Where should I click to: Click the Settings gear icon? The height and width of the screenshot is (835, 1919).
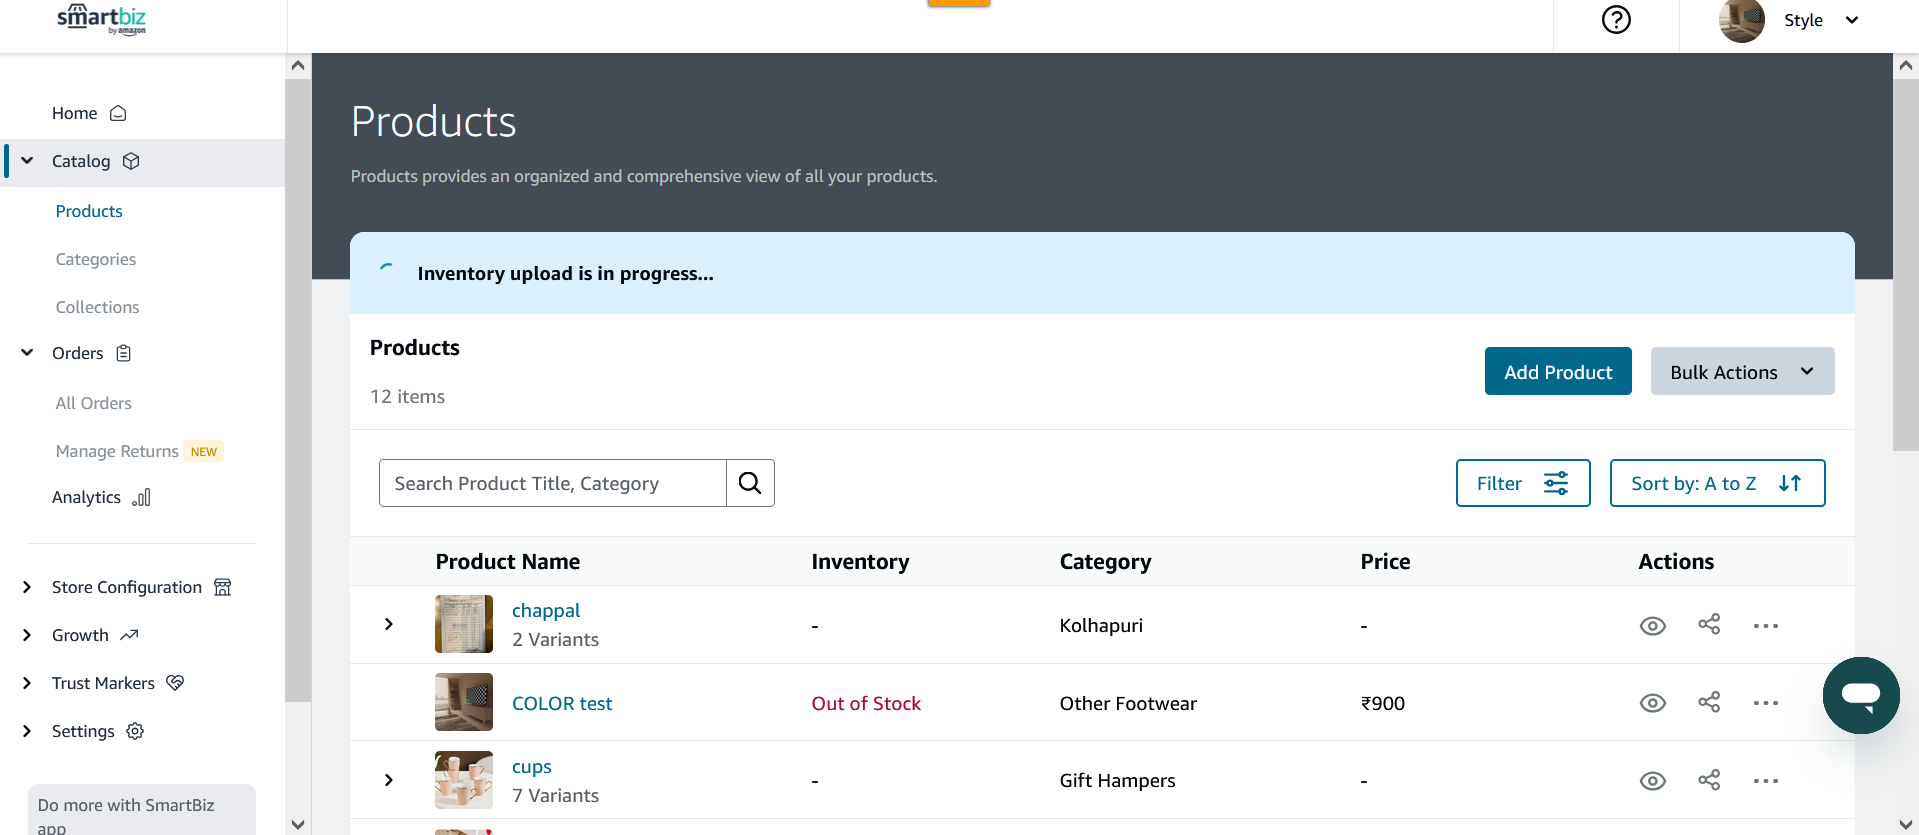135,731
